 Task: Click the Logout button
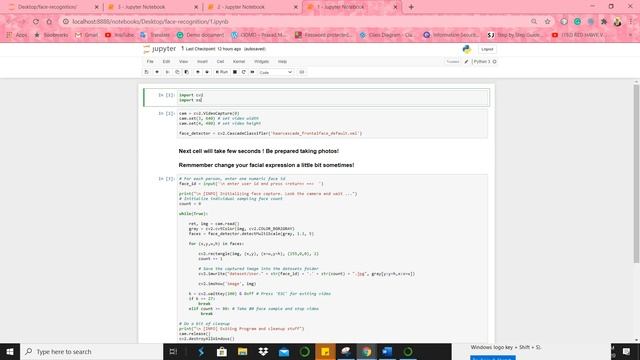487,49
